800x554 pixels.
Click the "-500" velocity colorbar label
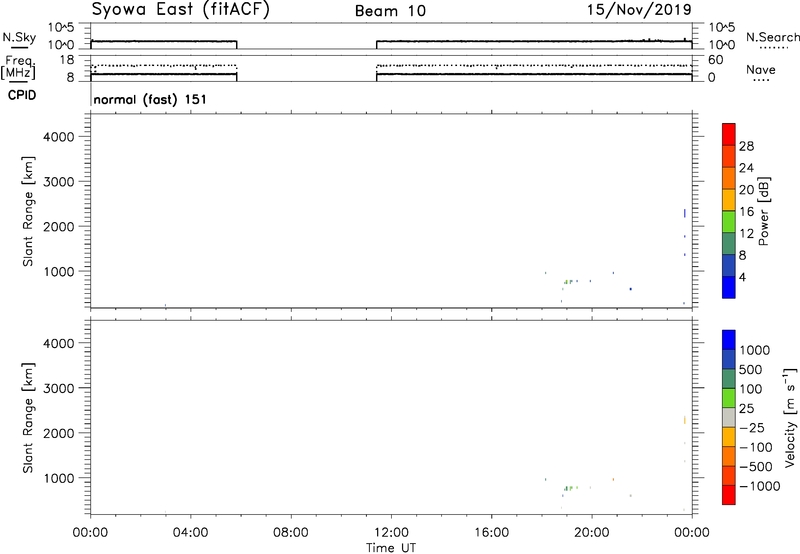click(756, 466)
